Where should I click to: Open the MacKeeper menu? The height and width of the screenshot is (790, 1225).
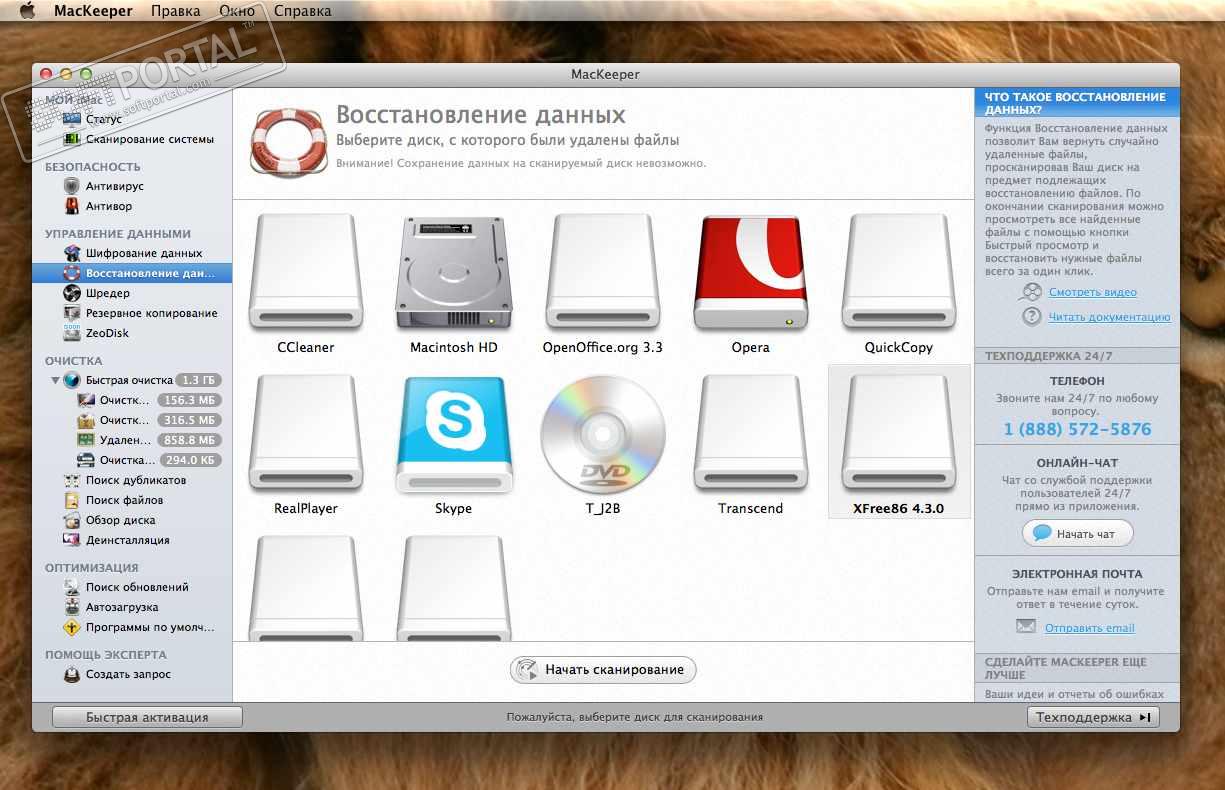pyautogui.click(x=94, y=11)
